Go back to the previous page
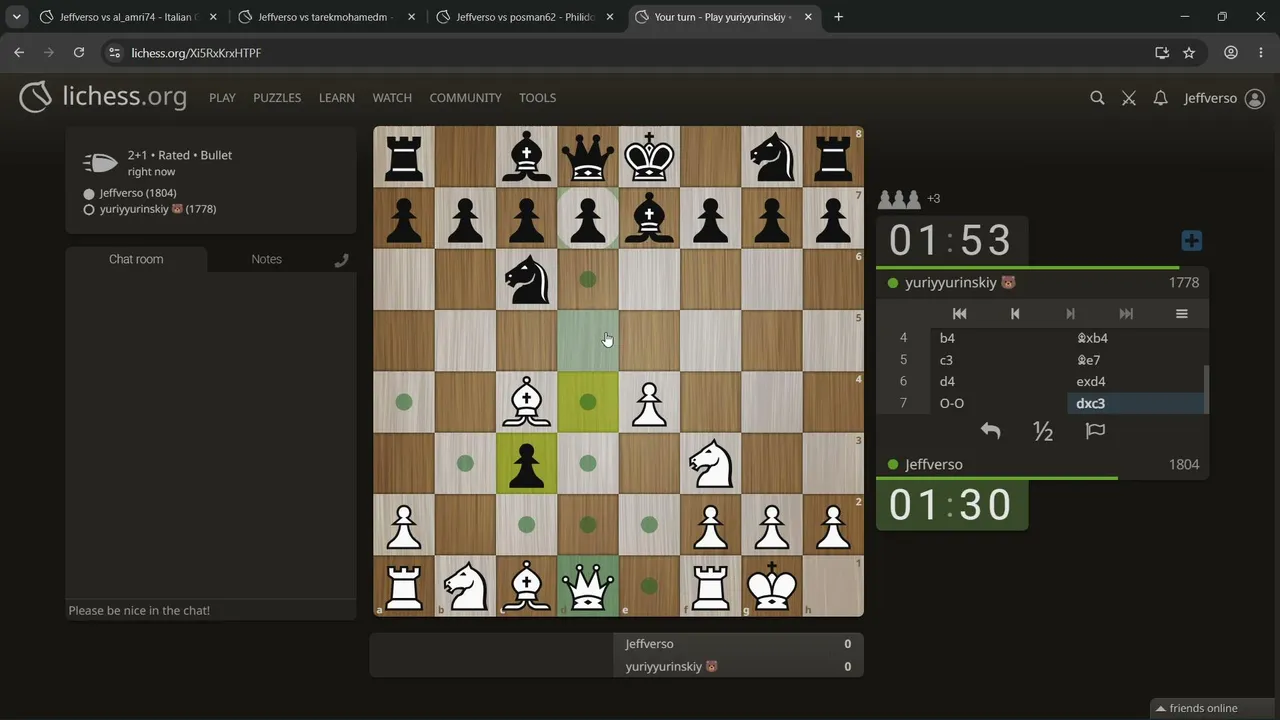 point(19,53)
